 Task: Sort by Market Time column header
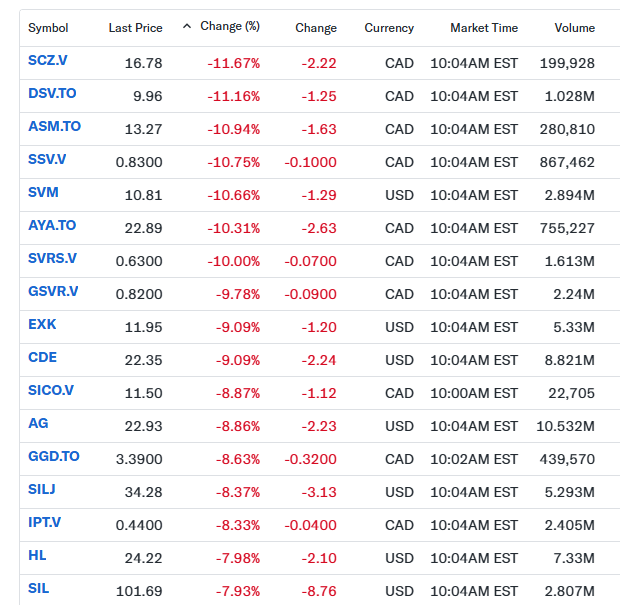pyautogui.click(x=484, y=28)
